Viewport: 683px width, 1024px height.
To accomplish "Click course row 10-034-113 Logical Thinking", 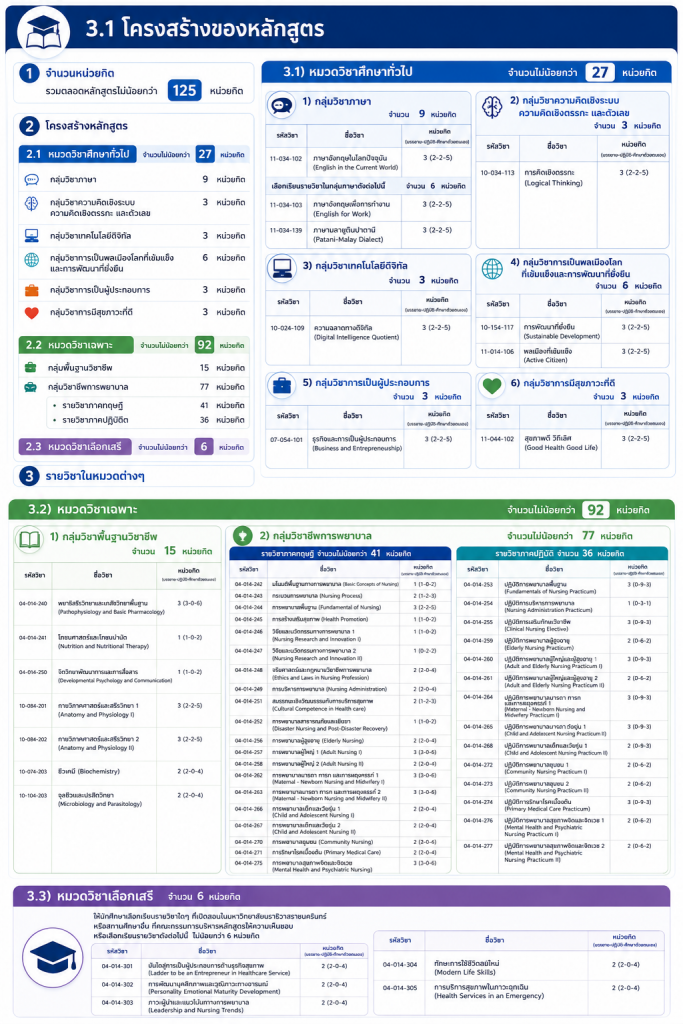I will pyautogui.click(x=573, y=178).
